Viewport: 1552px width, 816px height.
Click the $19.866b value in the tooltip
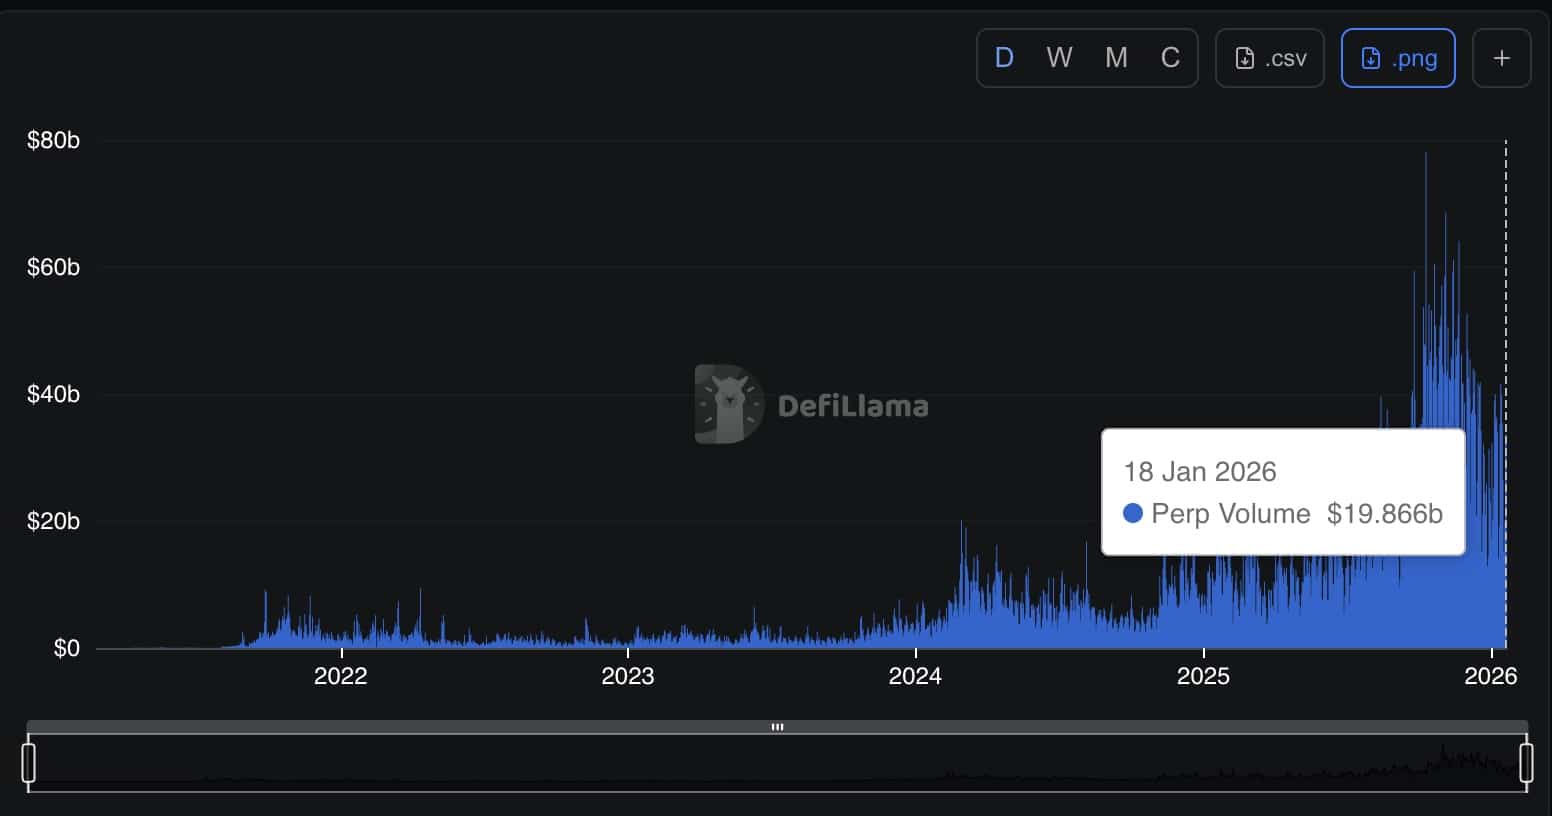[1384, 514]
